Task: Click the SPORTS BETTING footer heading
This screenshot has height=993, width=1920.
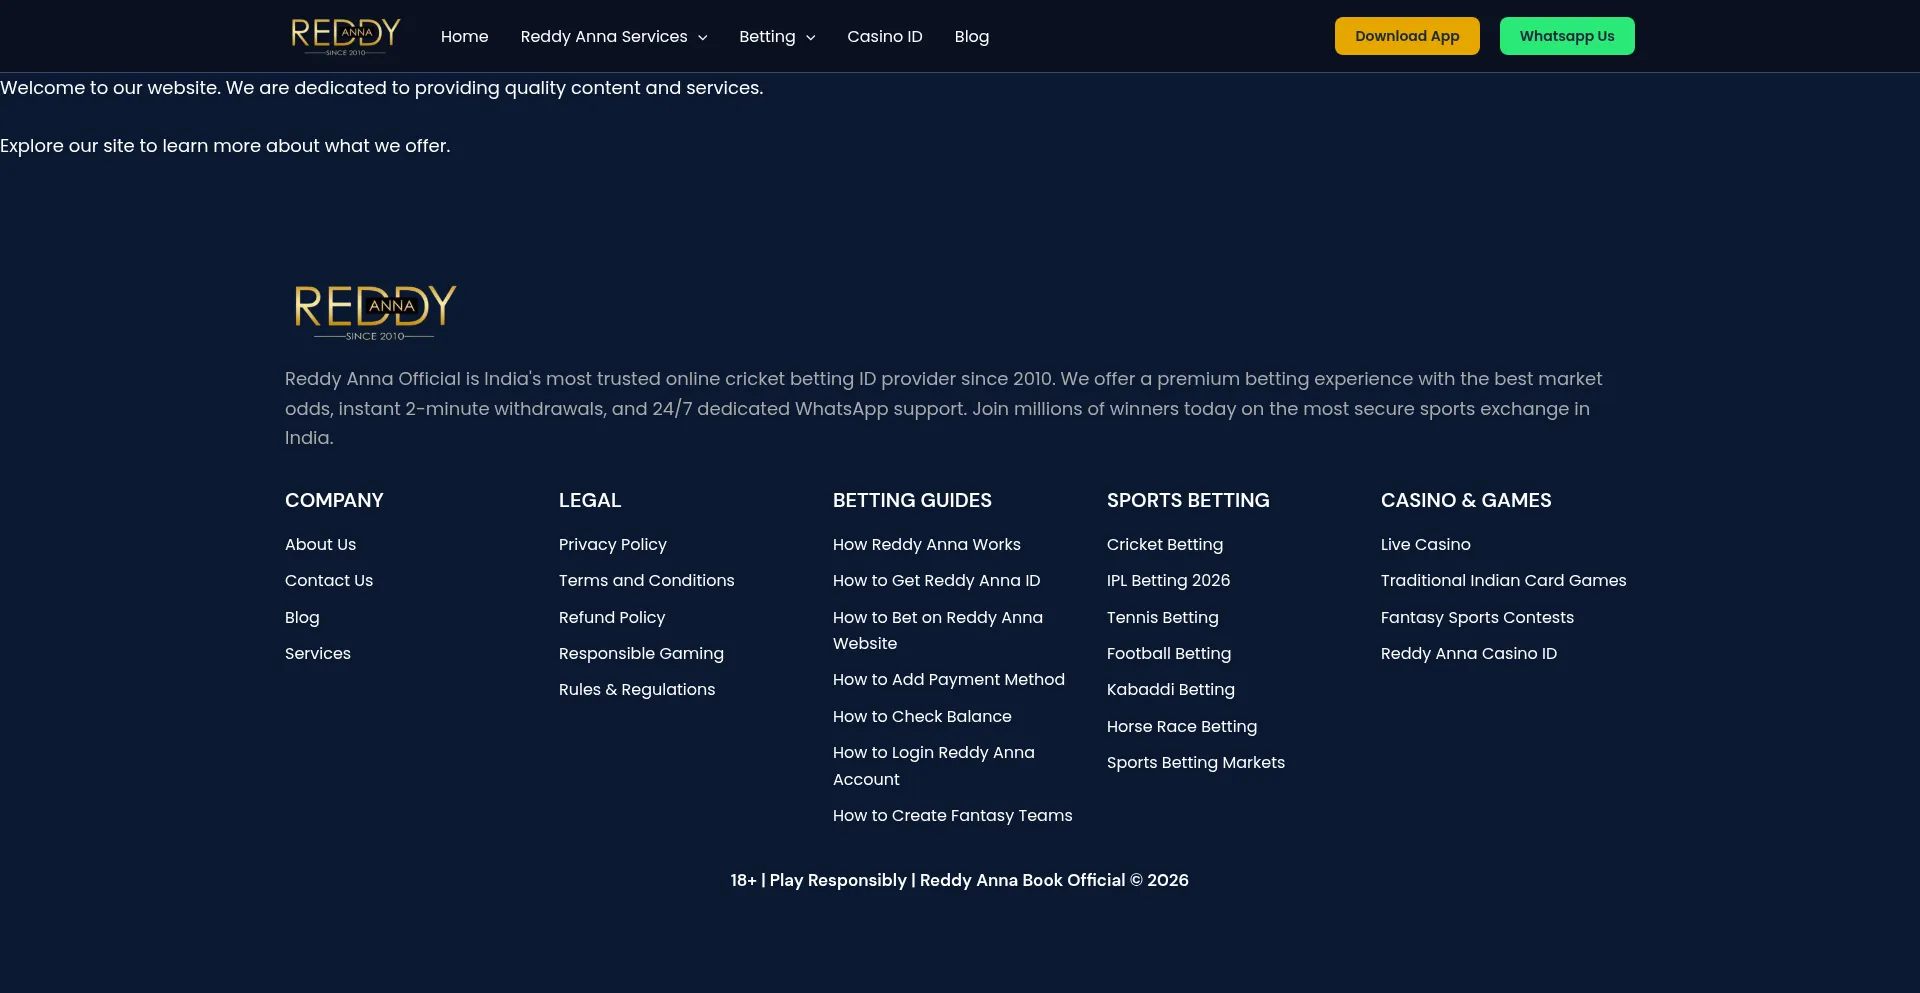Action: (x=1188, y=500)
